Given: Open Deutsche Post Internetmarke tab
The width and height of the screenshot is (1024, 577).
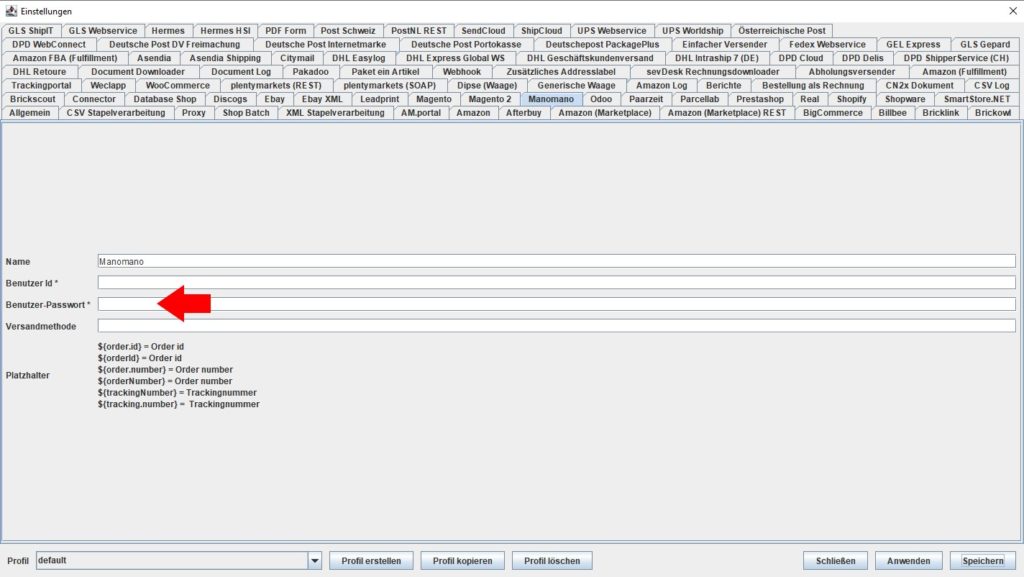Looking at the screenshot, I should click(325, 44).
